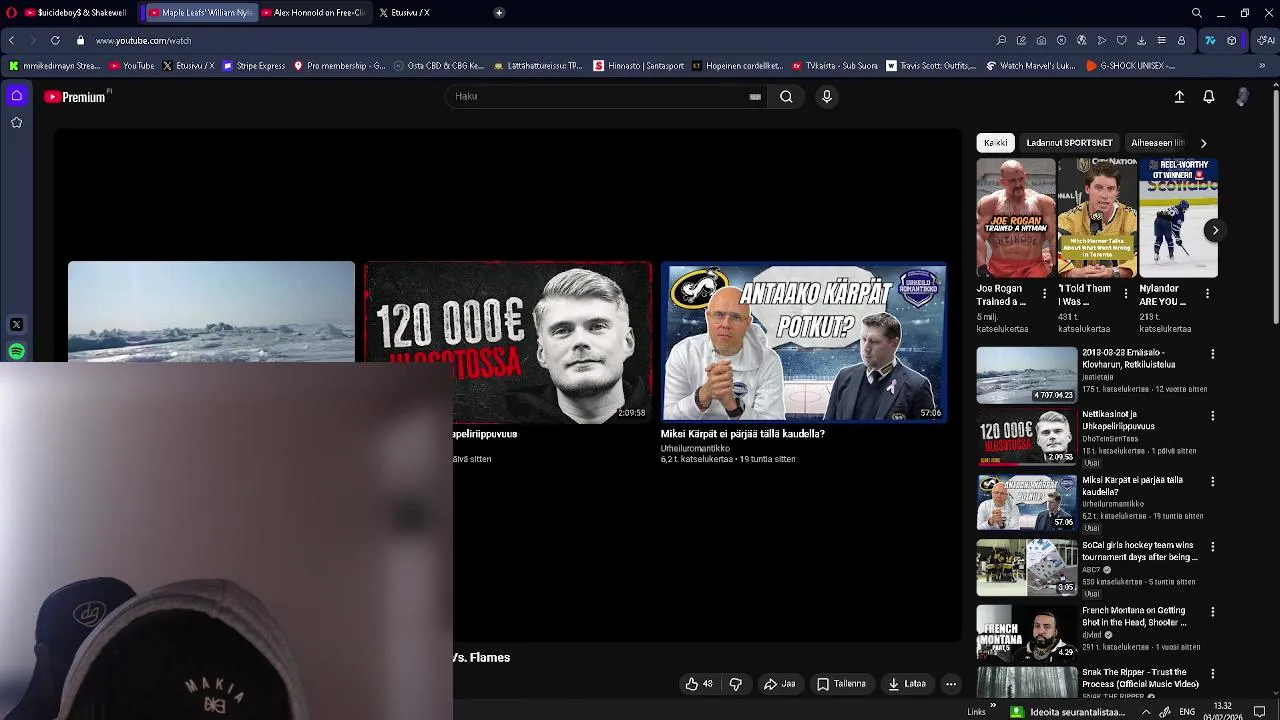Open the G-SHOCK UNISEX bookmark

tap(1131, 66)
